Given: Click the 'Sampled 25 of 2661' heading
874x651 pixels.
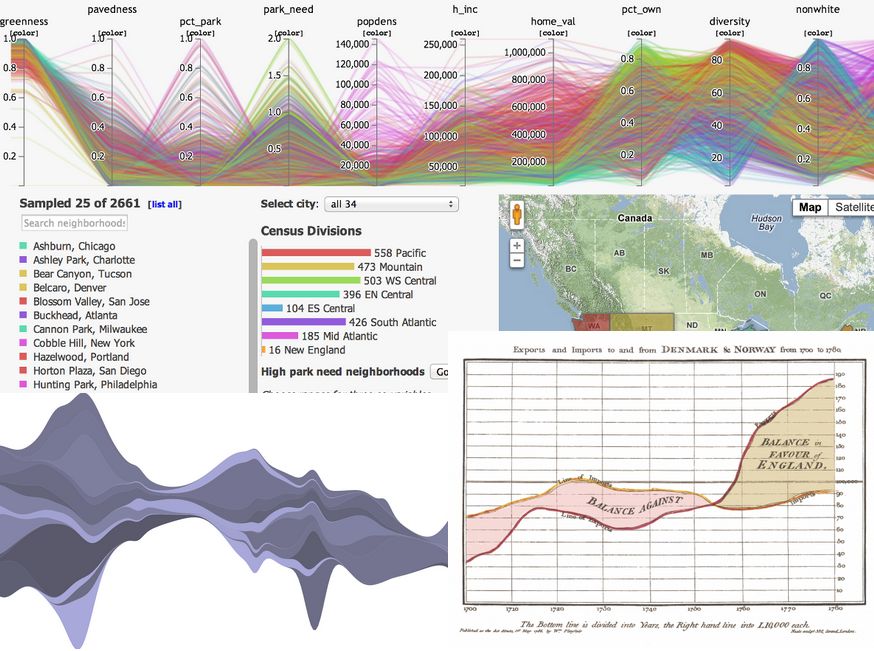Looking at the screenshot, I should tap(80, 203).
